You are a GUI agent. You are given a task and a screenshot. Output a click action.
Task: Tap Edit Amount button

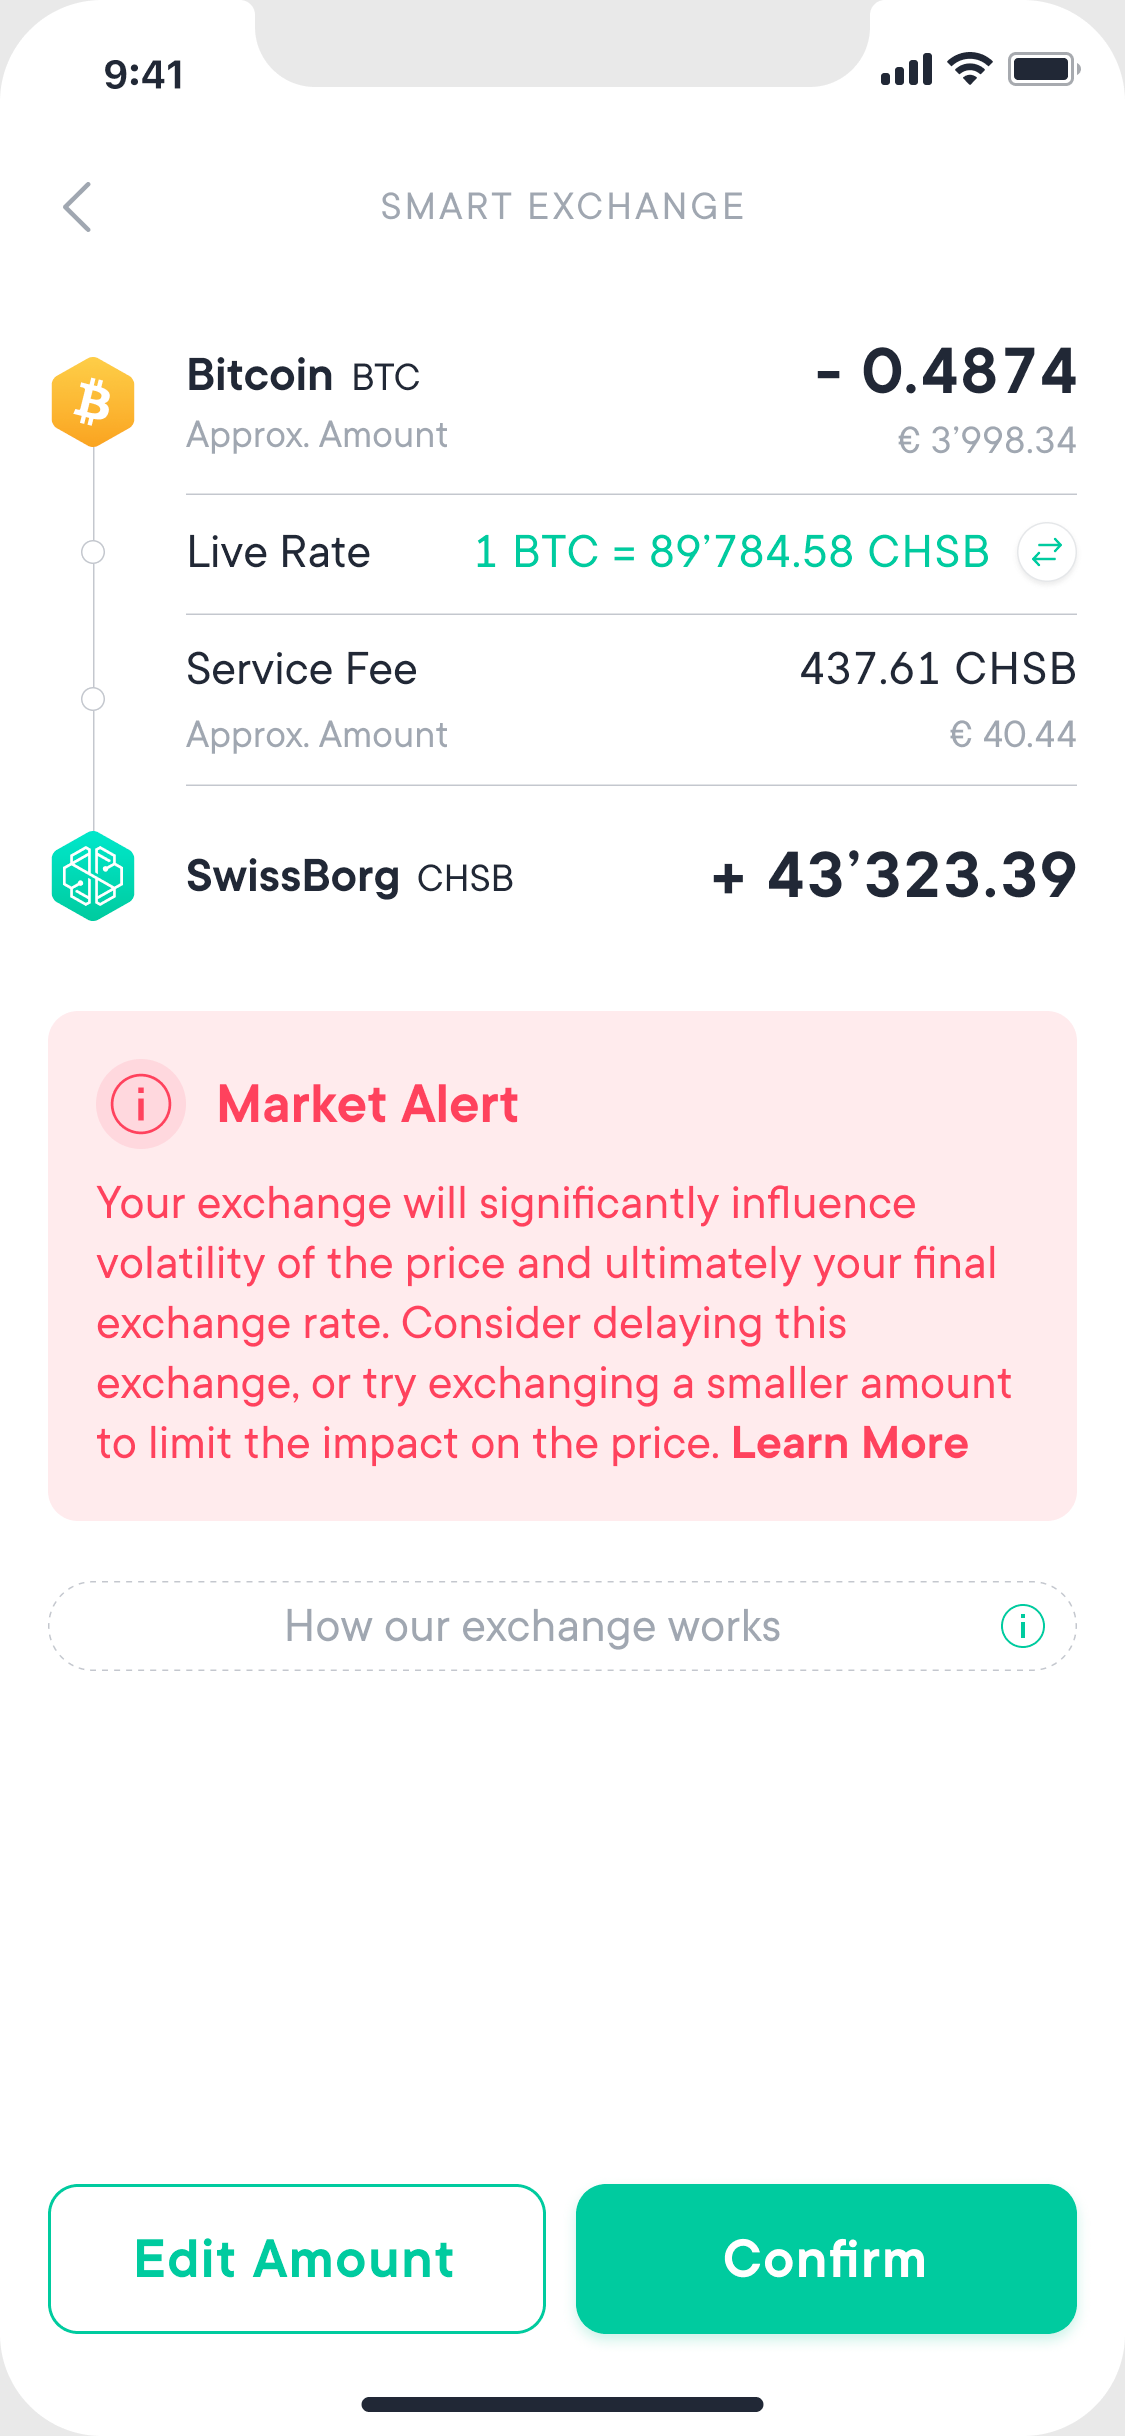click(x=297, y=2259)
